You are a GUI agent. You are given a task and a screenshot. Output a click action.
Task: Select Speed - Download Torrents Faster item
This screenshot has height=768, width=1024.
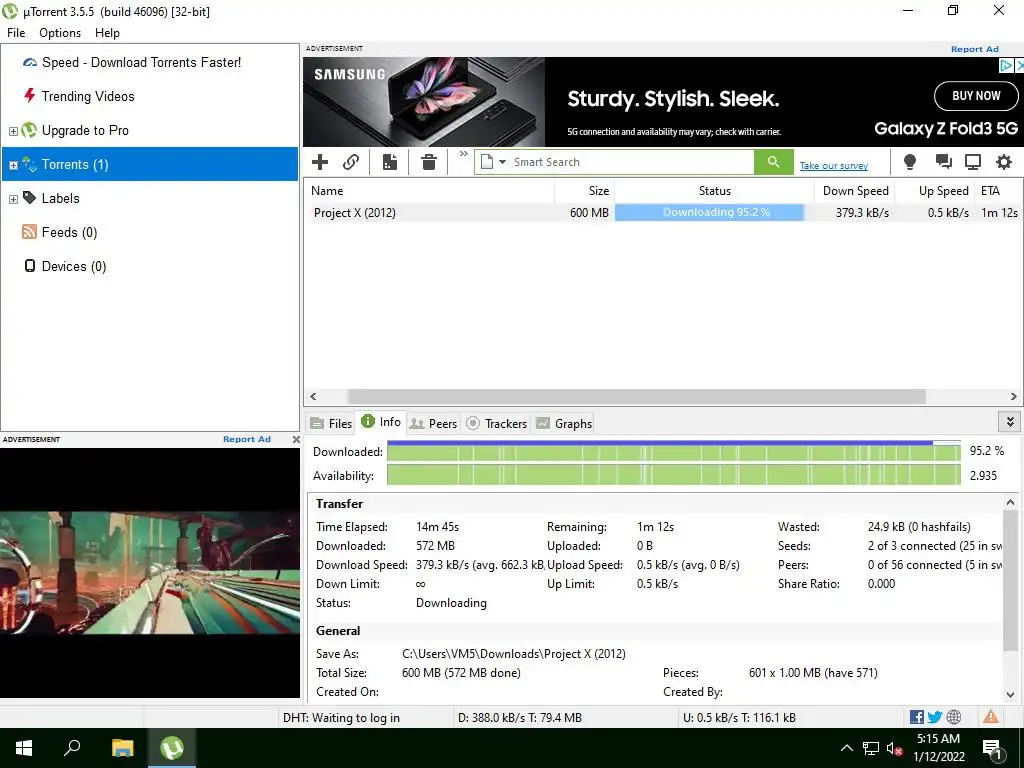point(141,63)
